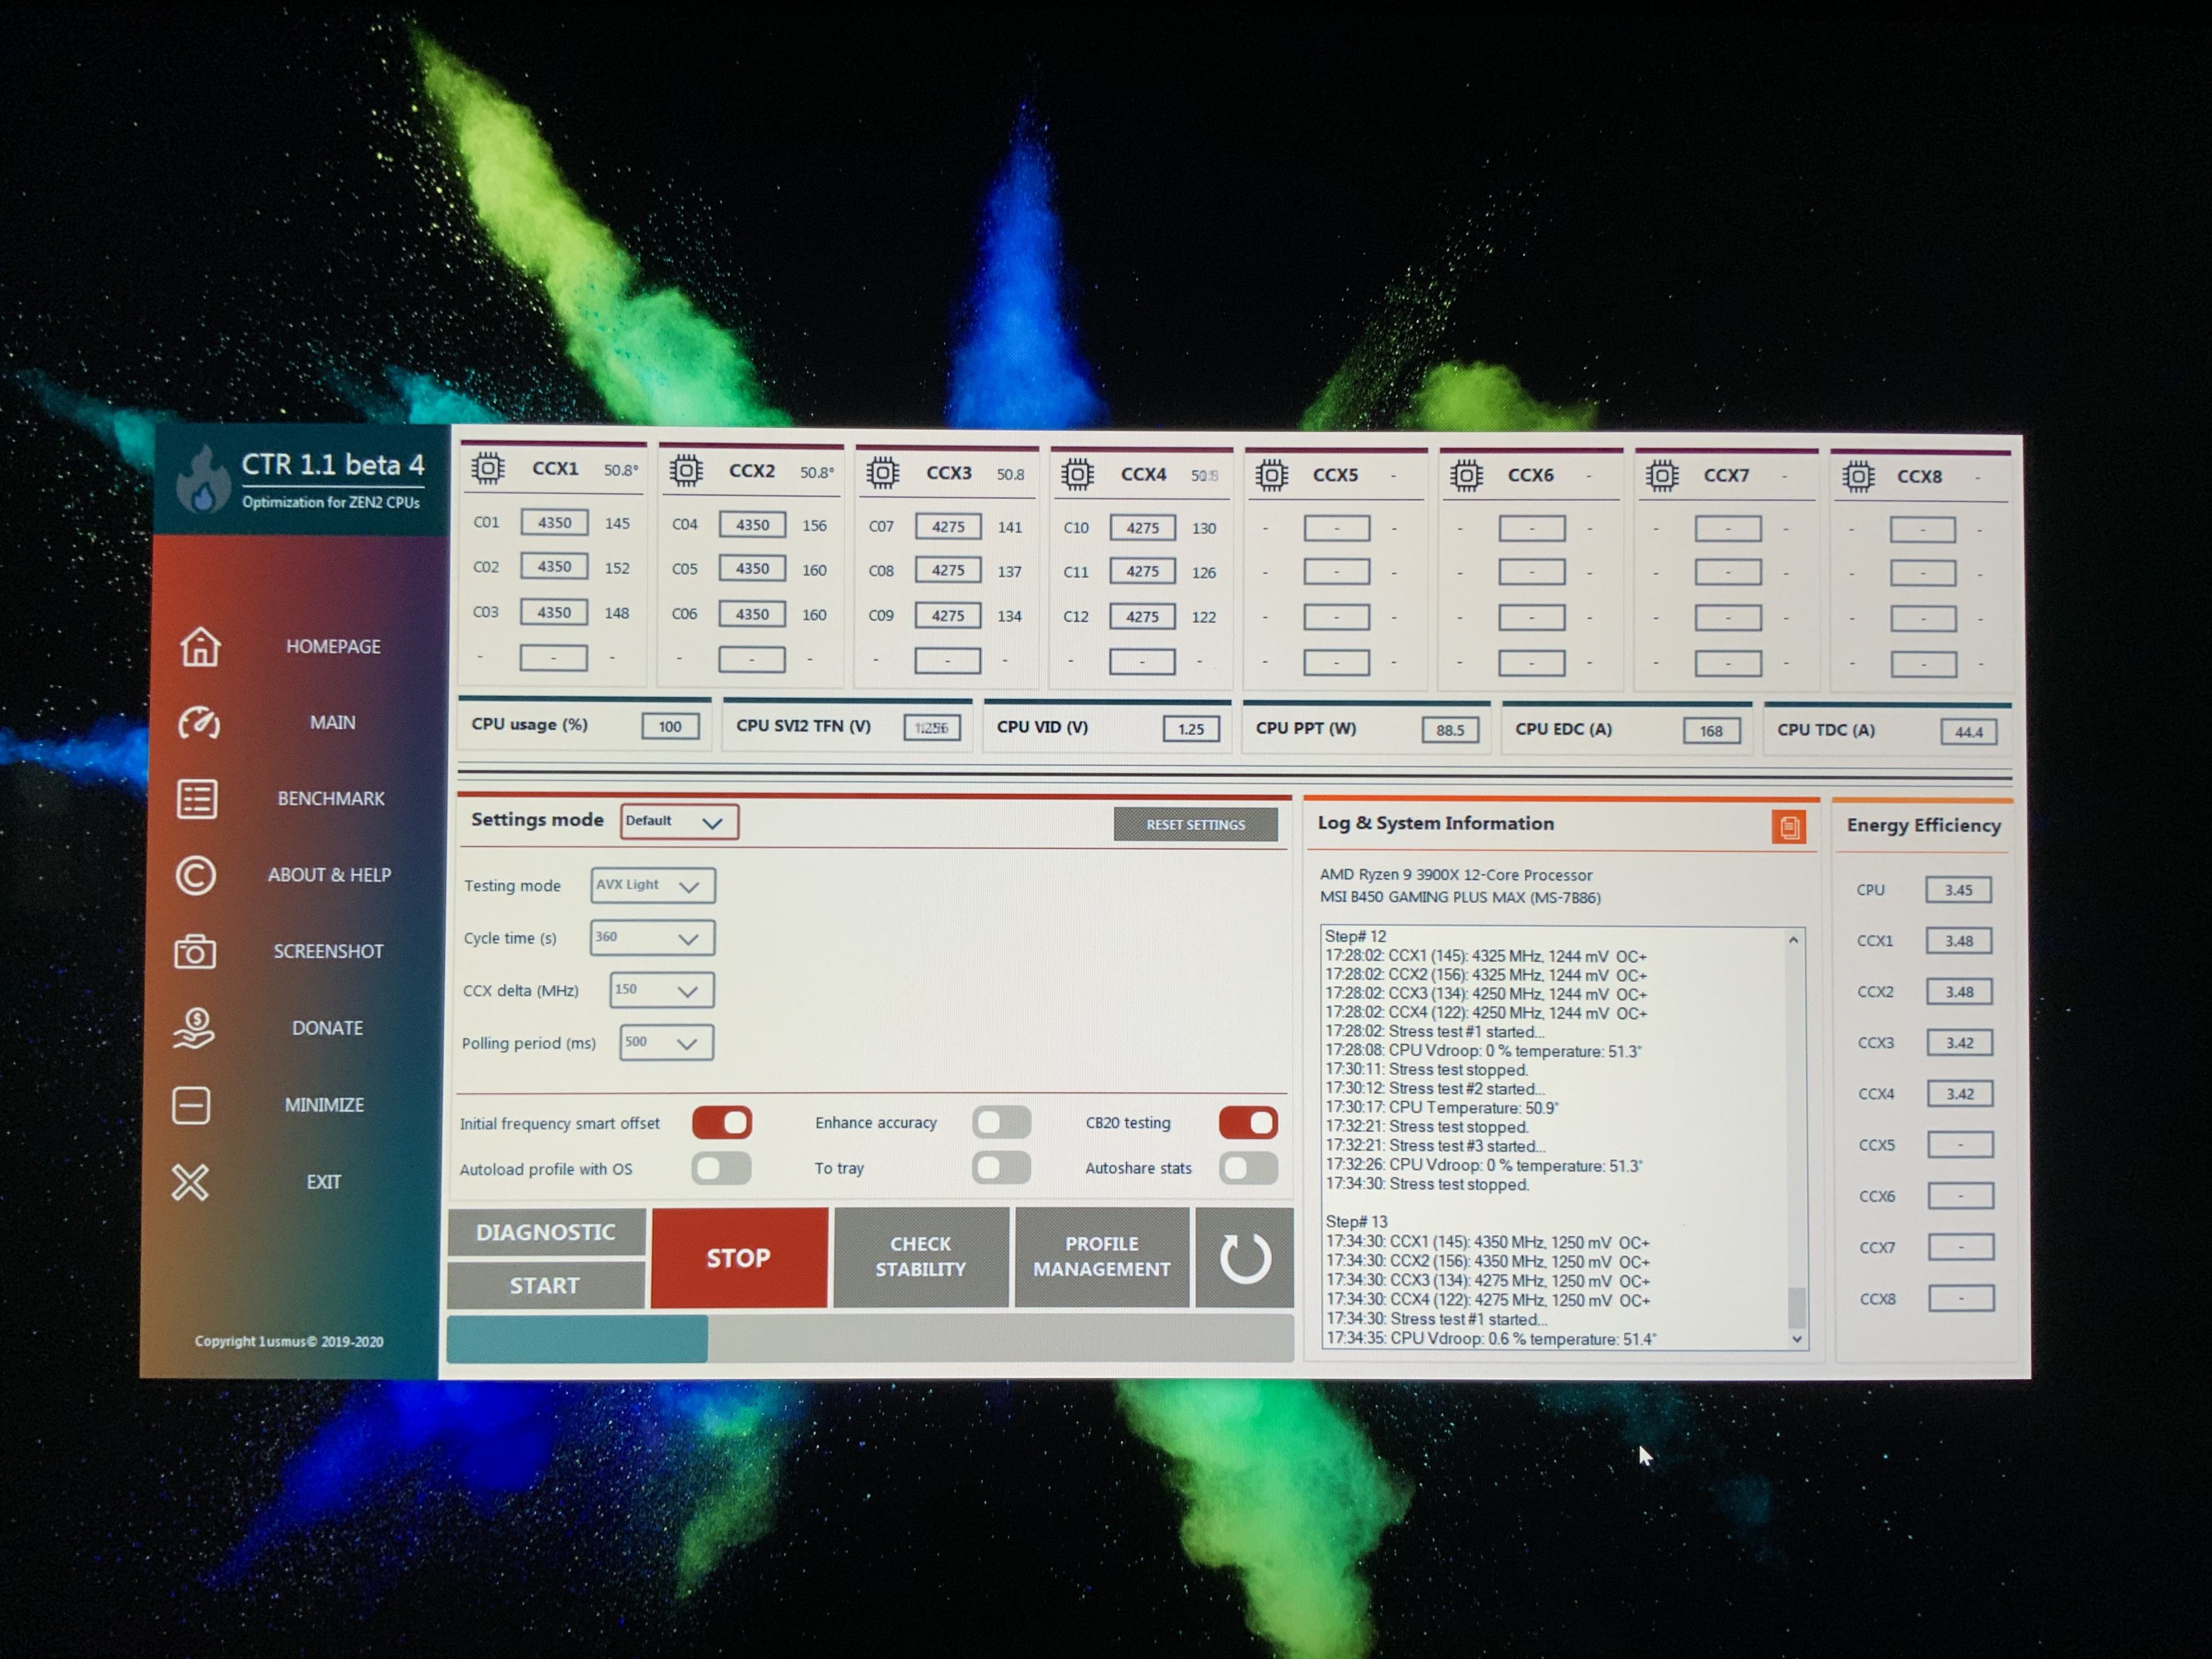Turn off CB20 testing toggle
Screen dimensions: 2212x1659
[1248, 1122]
